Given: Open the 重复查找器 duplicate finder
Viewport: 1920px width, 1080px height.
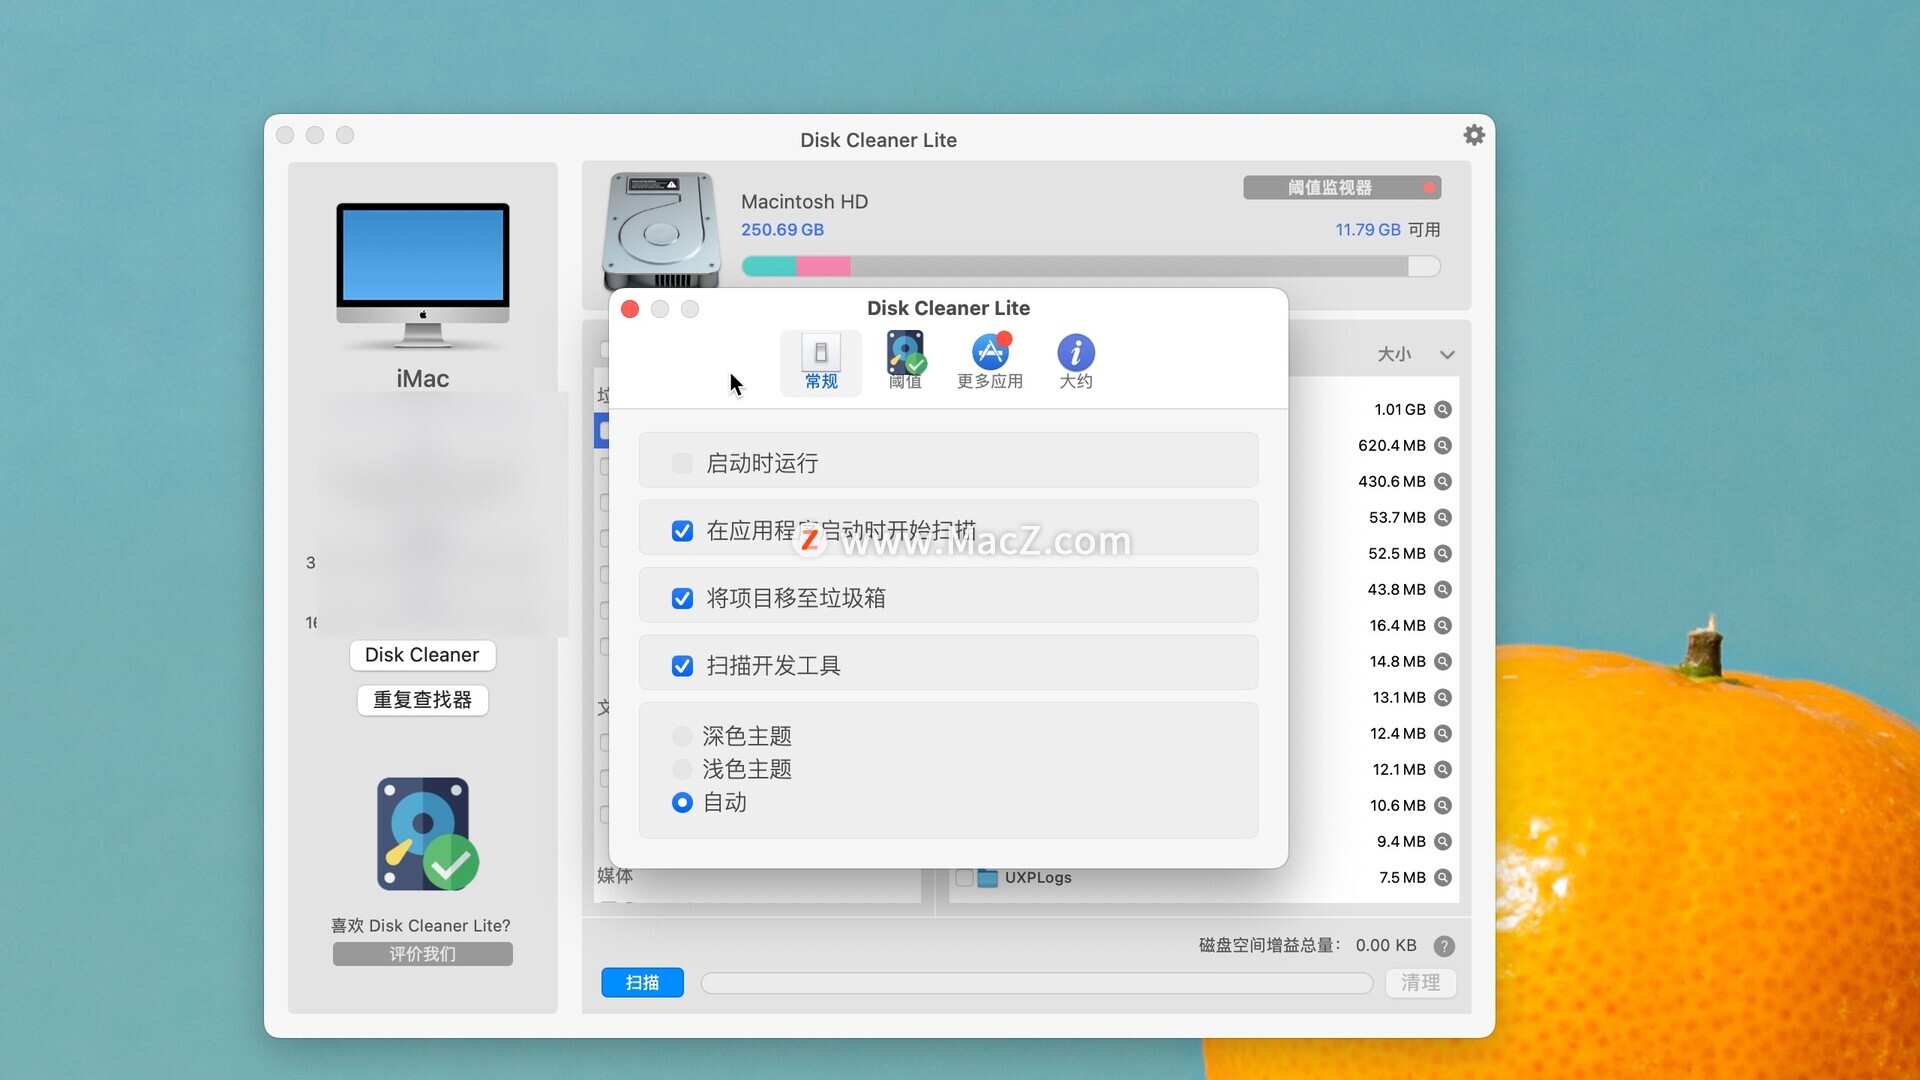Looking at the screenshot, I should point(422,700).
